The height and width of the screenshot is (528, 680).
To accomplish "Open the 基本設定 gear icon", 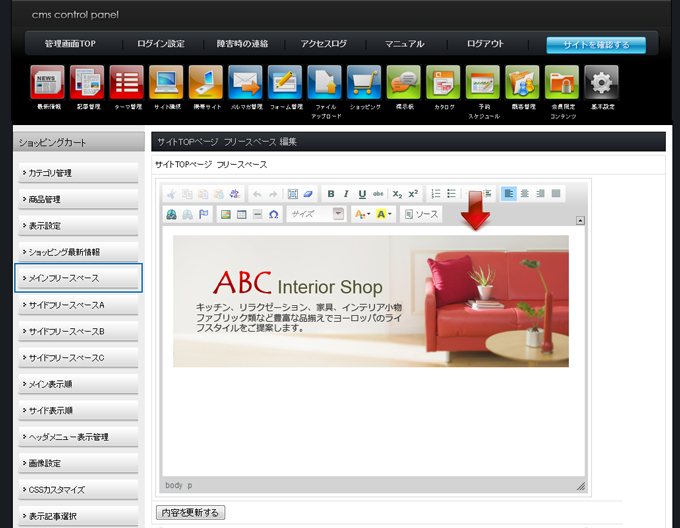I will (600, 82).
